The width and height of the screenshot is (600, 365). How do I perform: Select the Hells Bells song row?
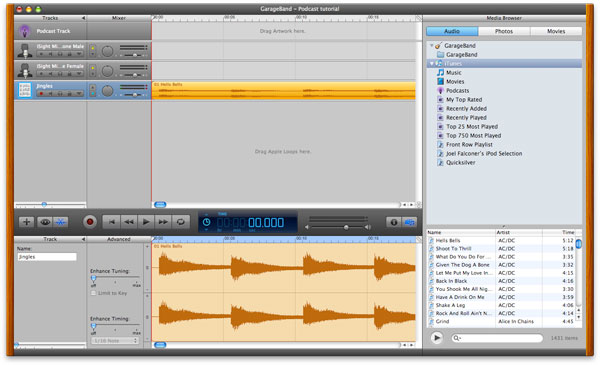tap(501, 241)
